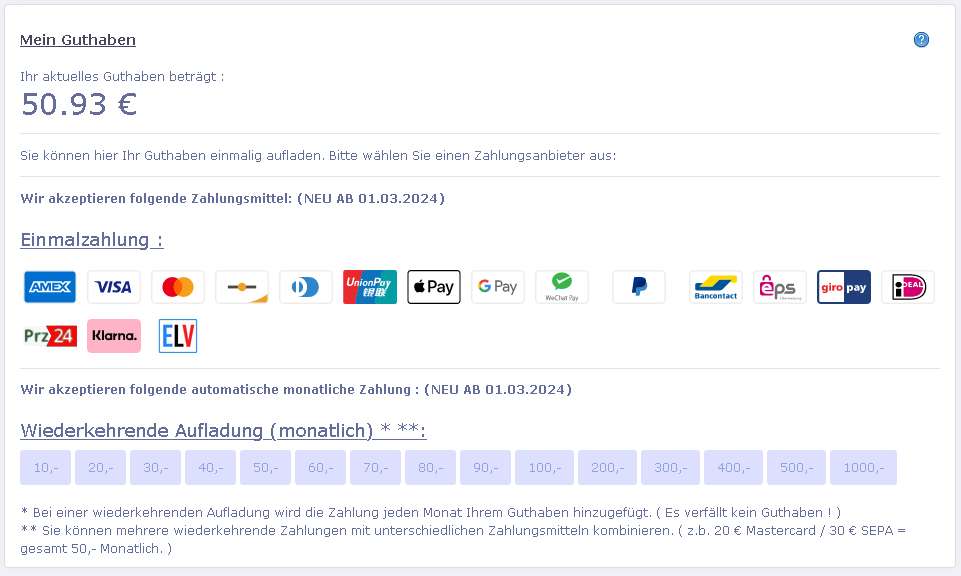Choose the ELV direct debit icon
This screenshot has height=576, width=961.
tap(178, 336)
